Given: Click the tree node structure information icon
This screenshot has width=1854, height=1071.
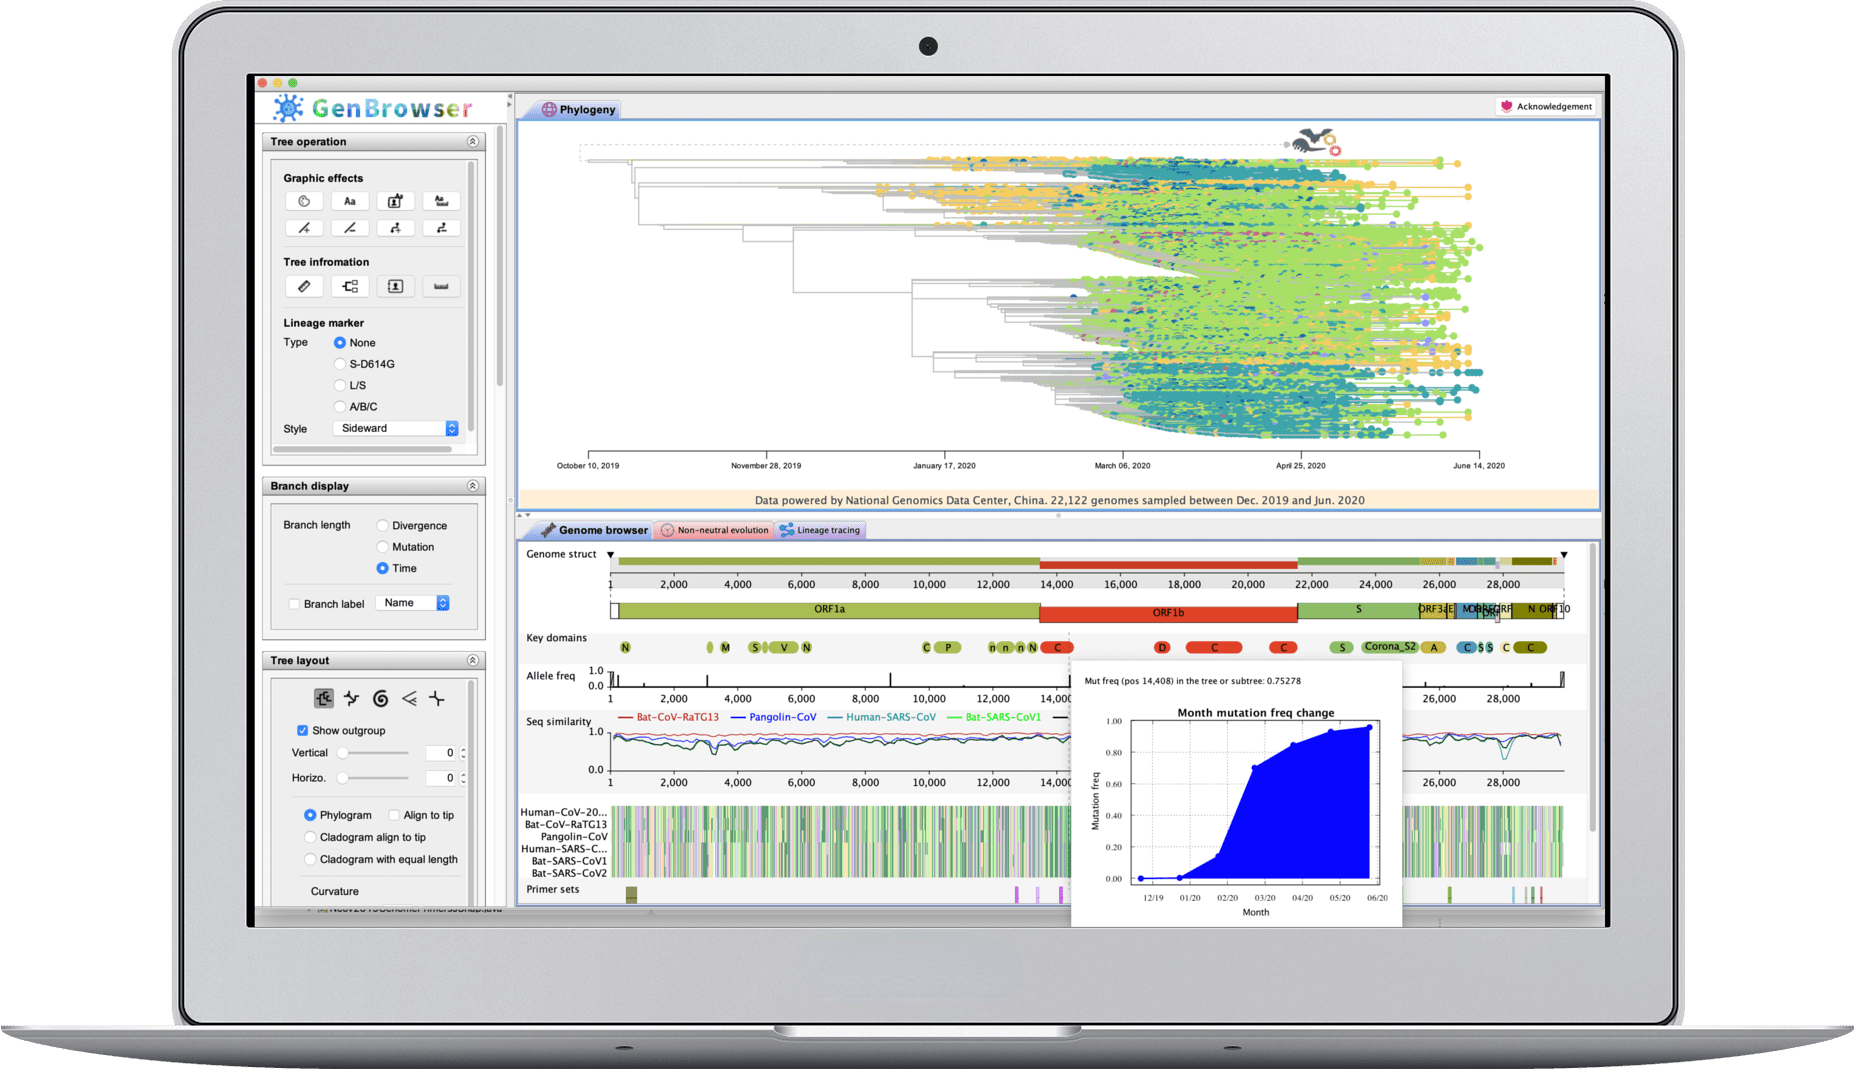Looking at the screenshot, I should 350,286.
